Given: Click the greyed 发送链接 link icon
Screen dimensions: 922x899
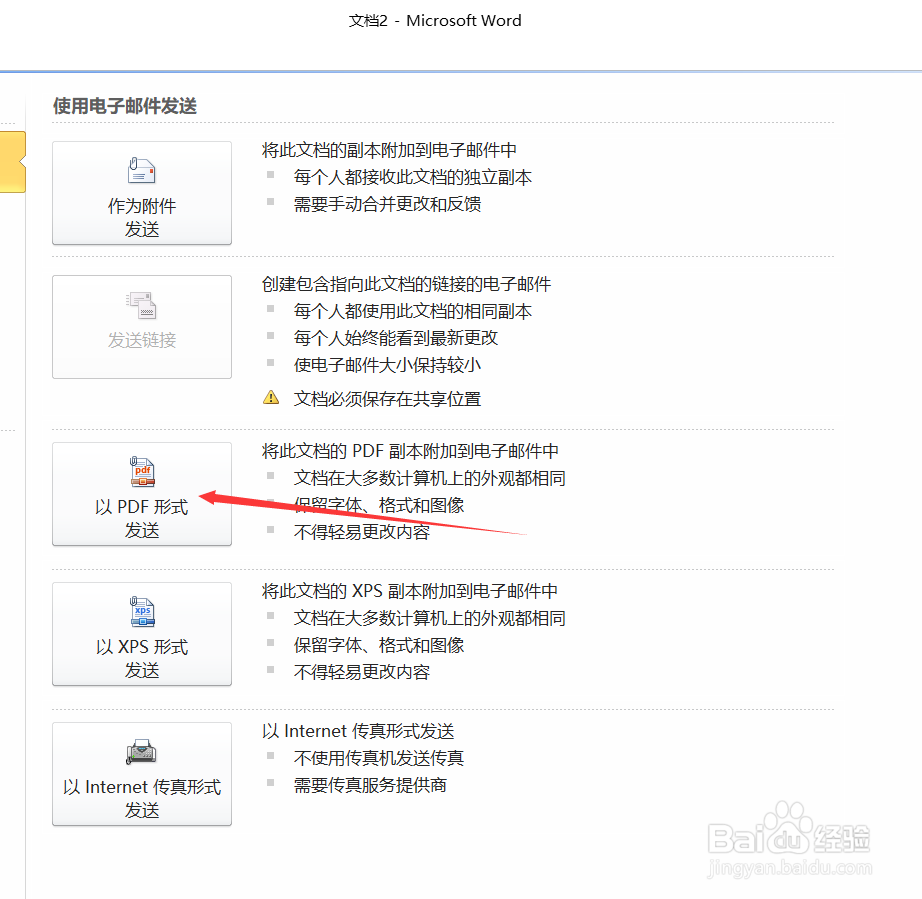Looking at the screenshot, I should pos(141,305).
